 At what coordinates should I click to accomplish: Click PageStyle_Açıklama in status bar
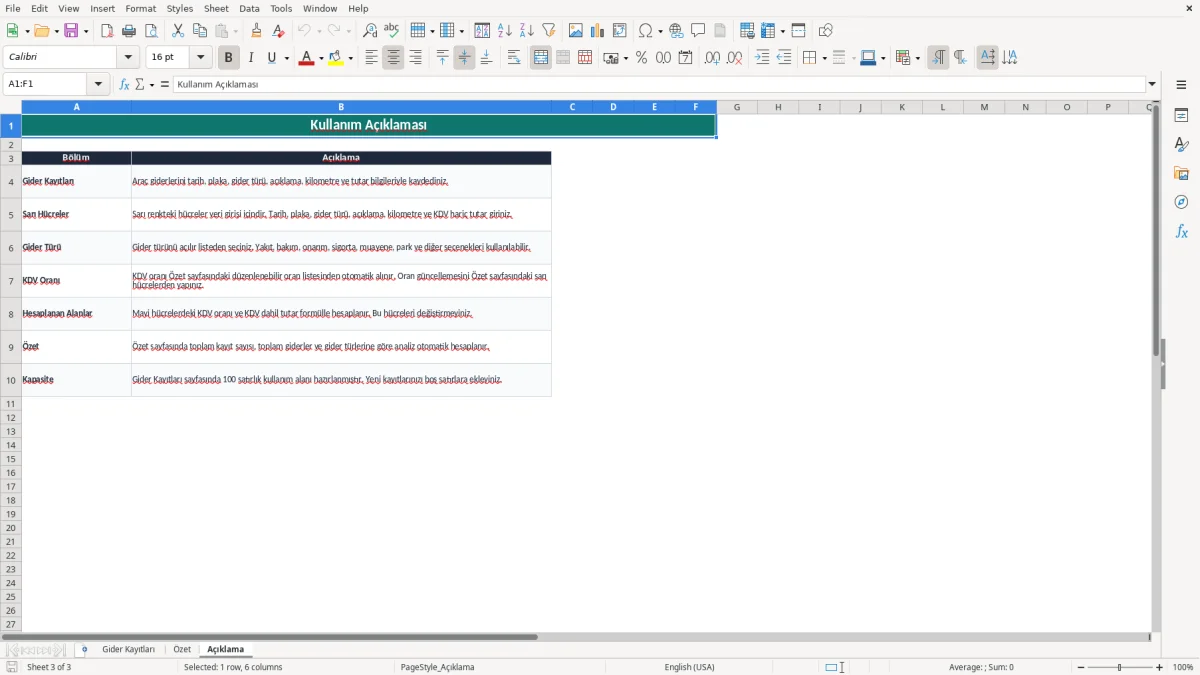click(437, 667)
